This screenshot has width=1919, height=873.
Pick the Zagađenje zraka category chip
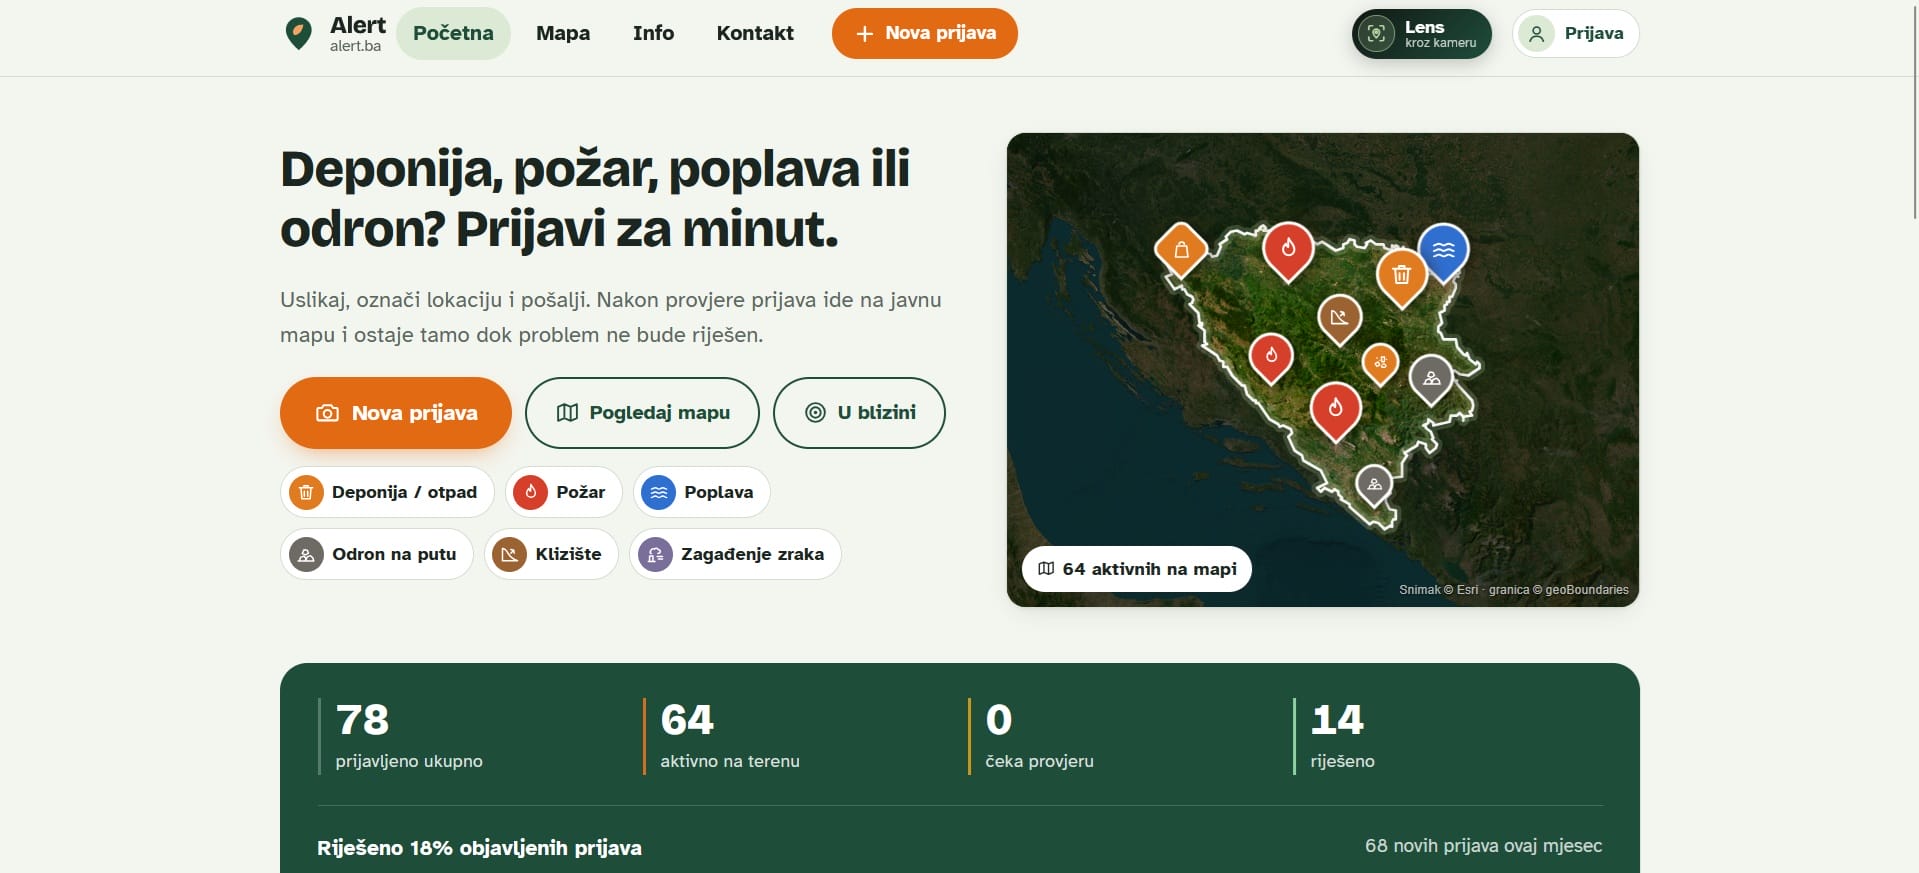point(735,554)
